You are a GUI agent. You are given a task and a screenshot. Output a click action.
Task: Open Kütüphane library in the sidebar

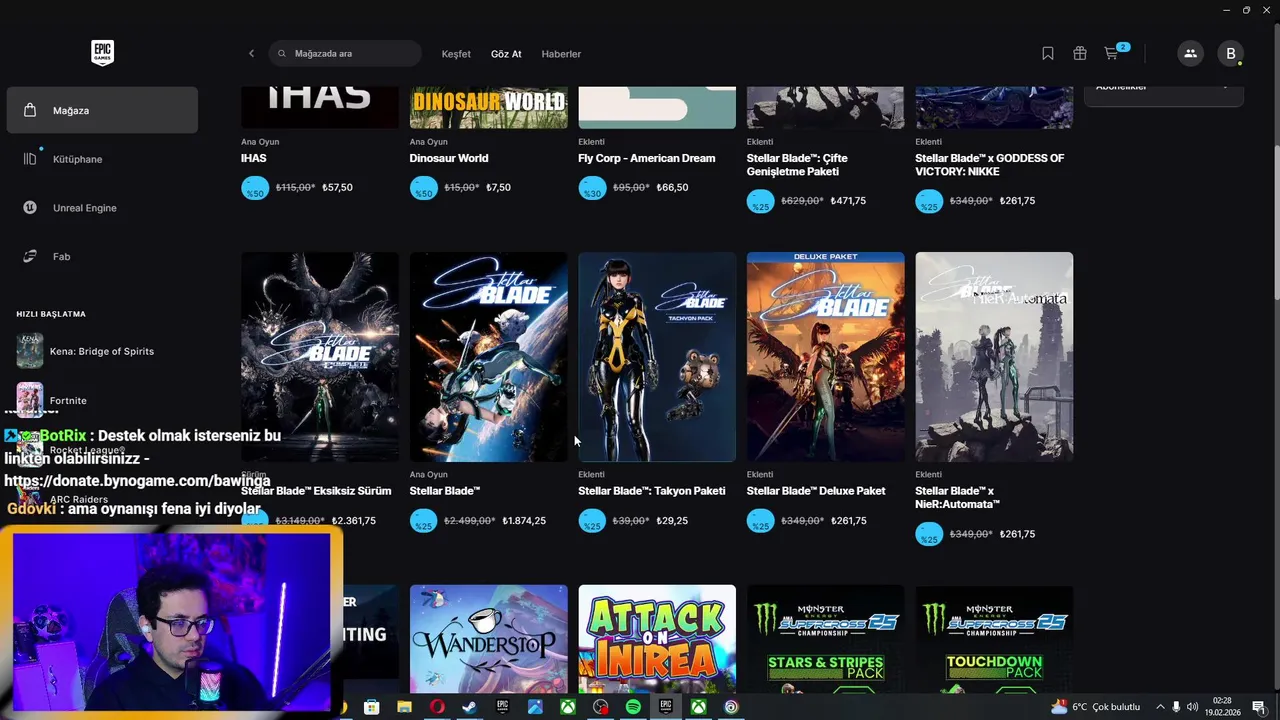pyautogui.click(x=102, y=159)
